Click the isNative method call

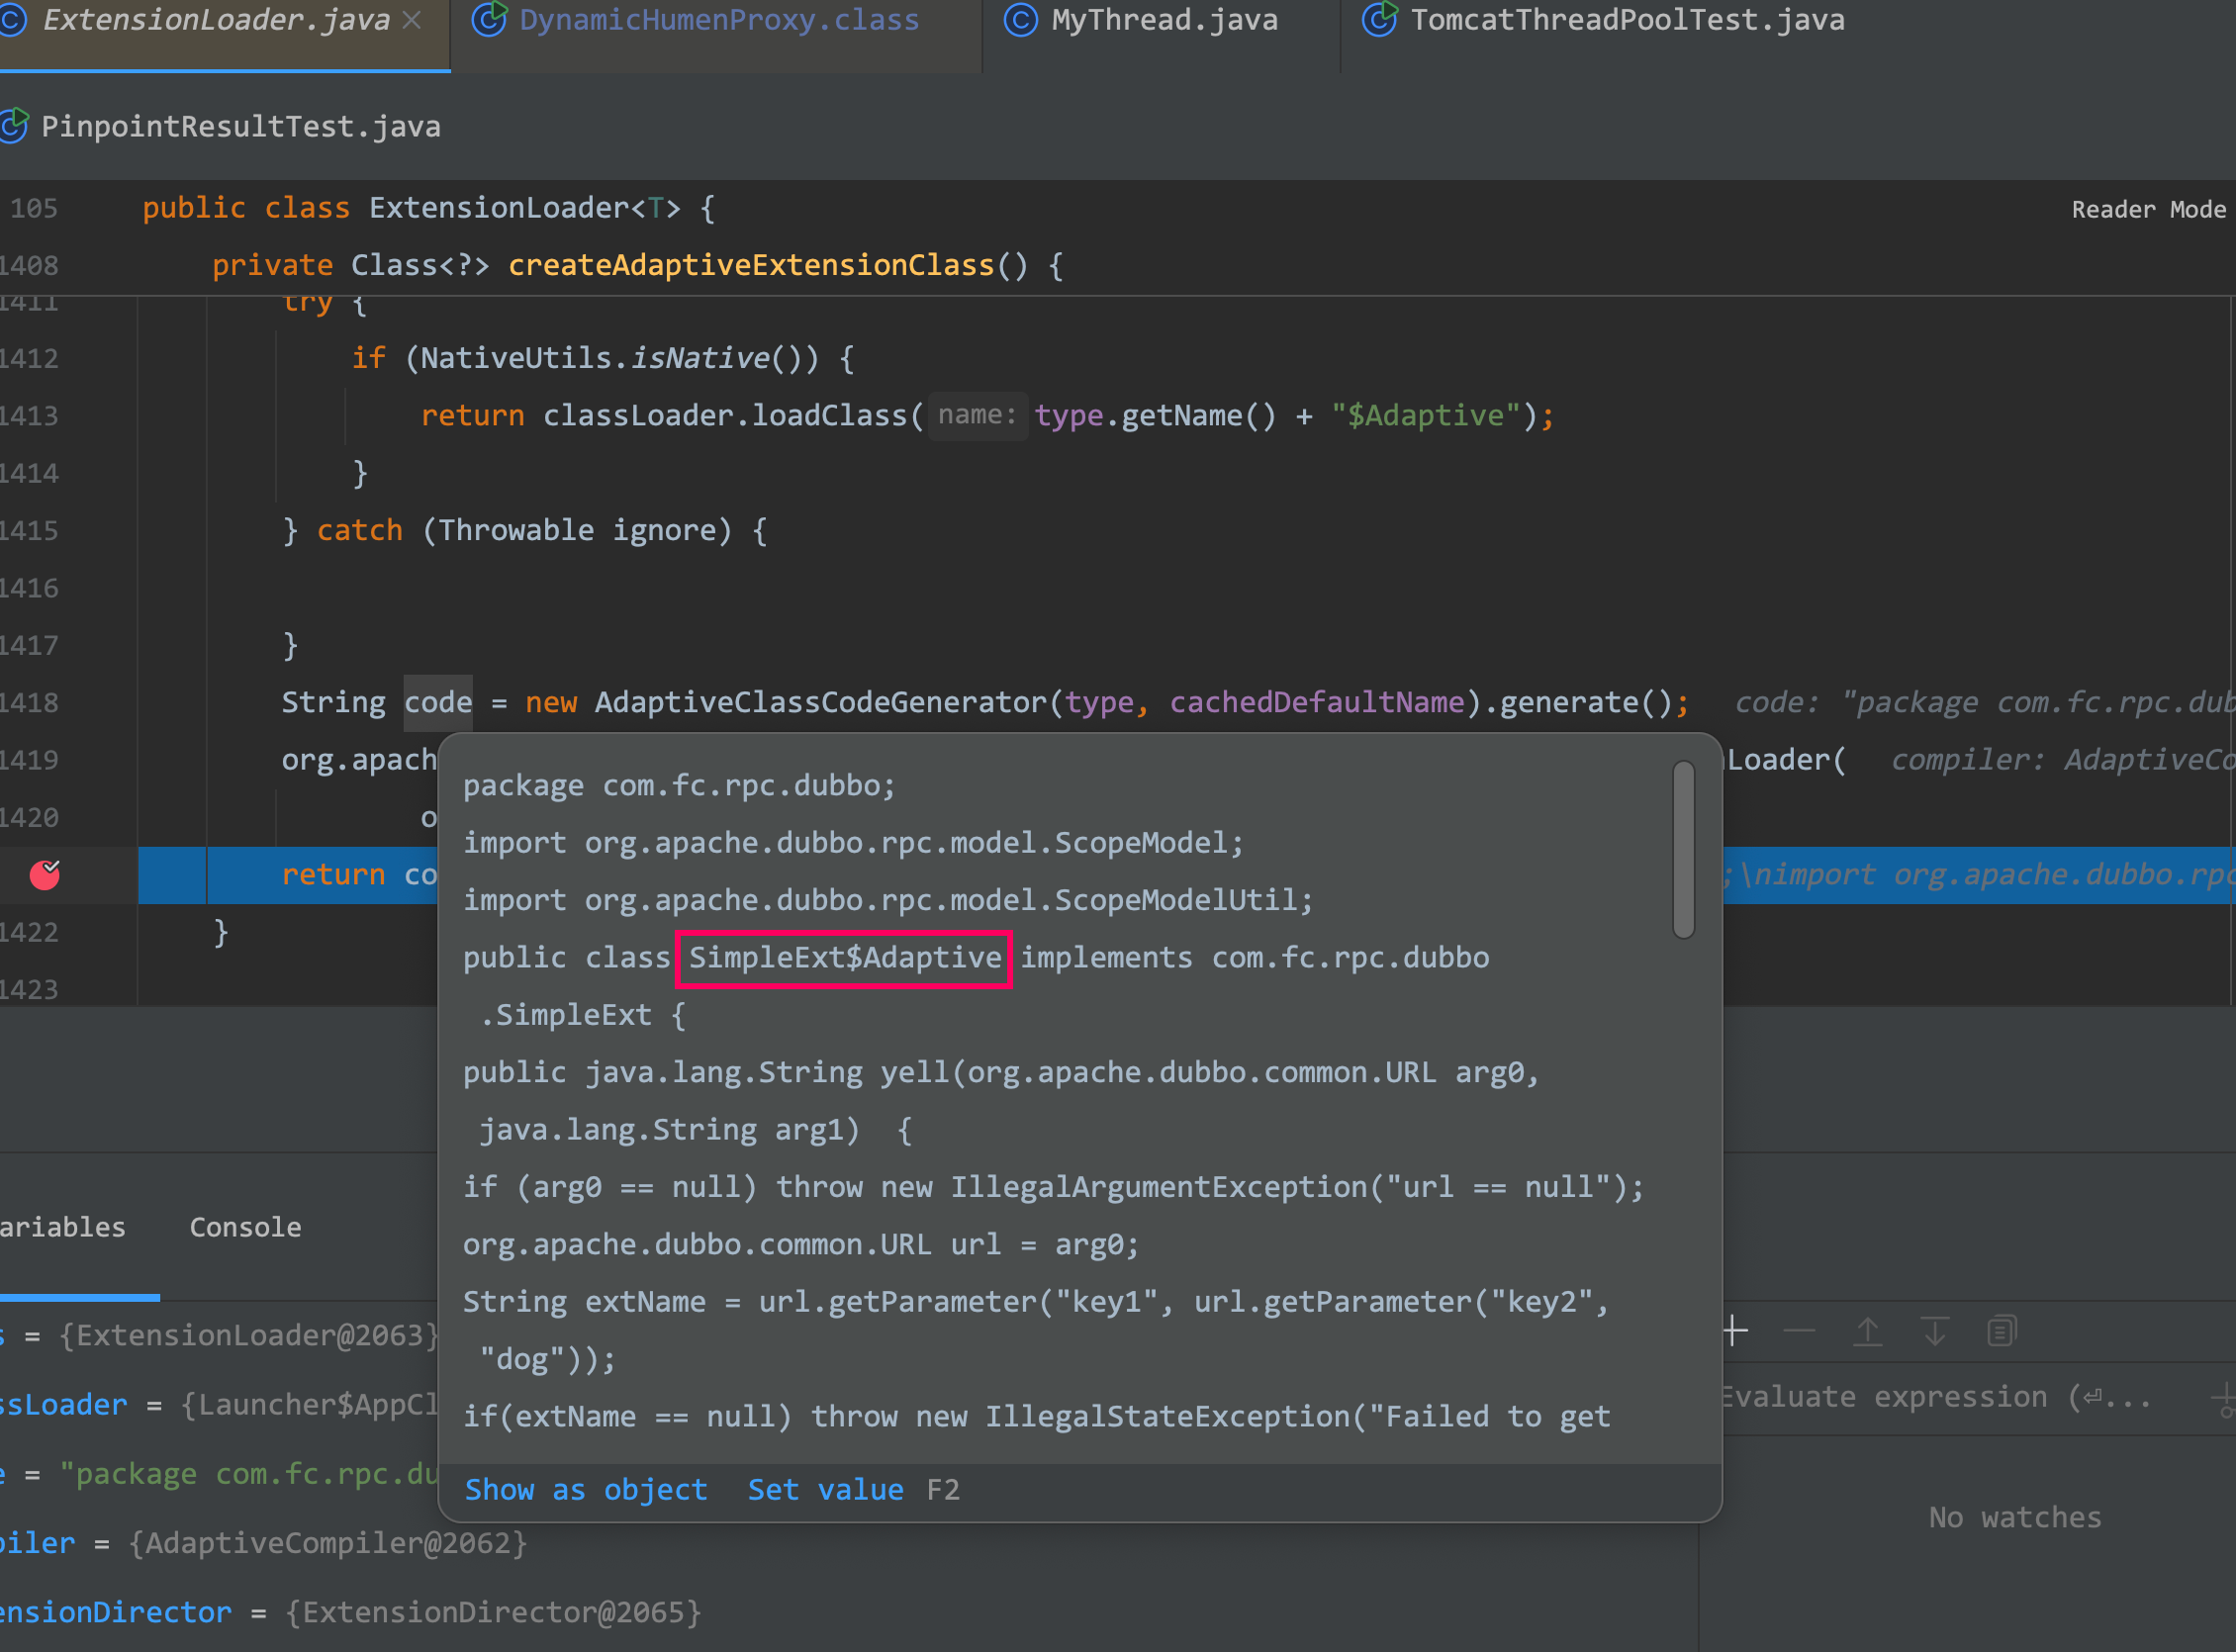(x=700, y=358)
